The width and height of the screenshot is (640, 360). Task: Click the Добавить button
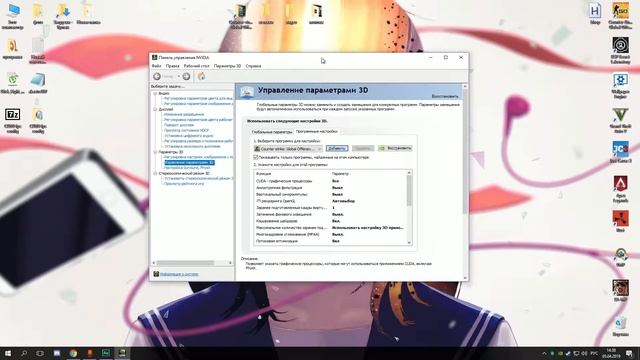[337, 148]
